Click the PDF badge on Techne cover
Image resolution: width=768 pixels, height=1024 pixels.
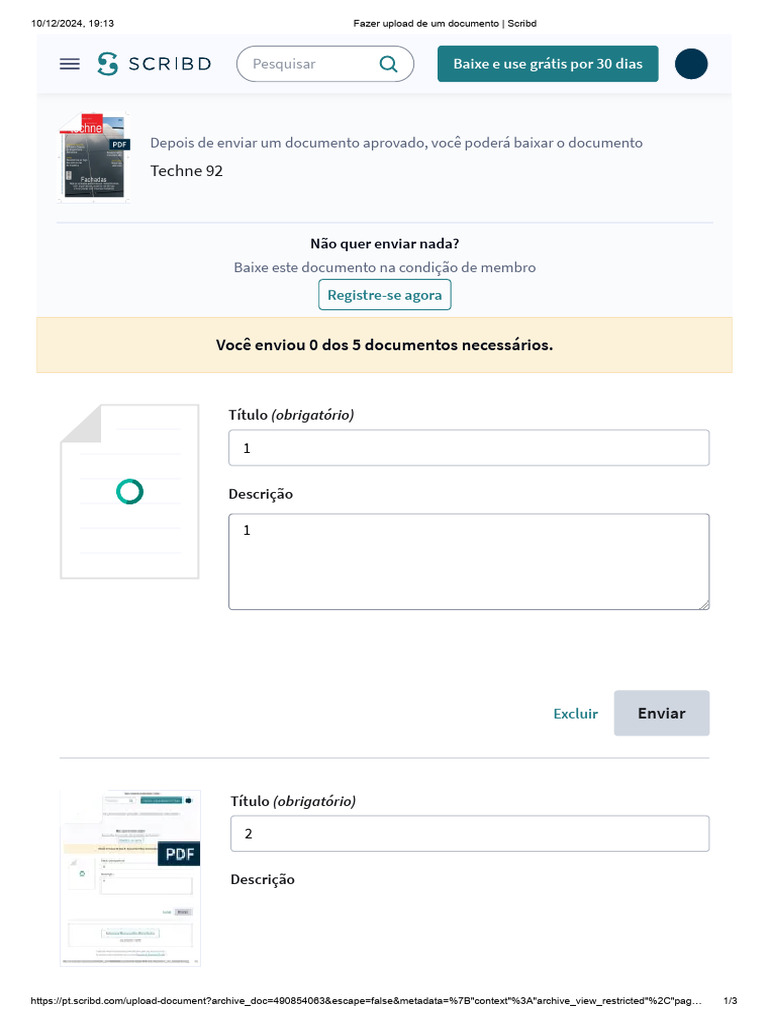119,145
